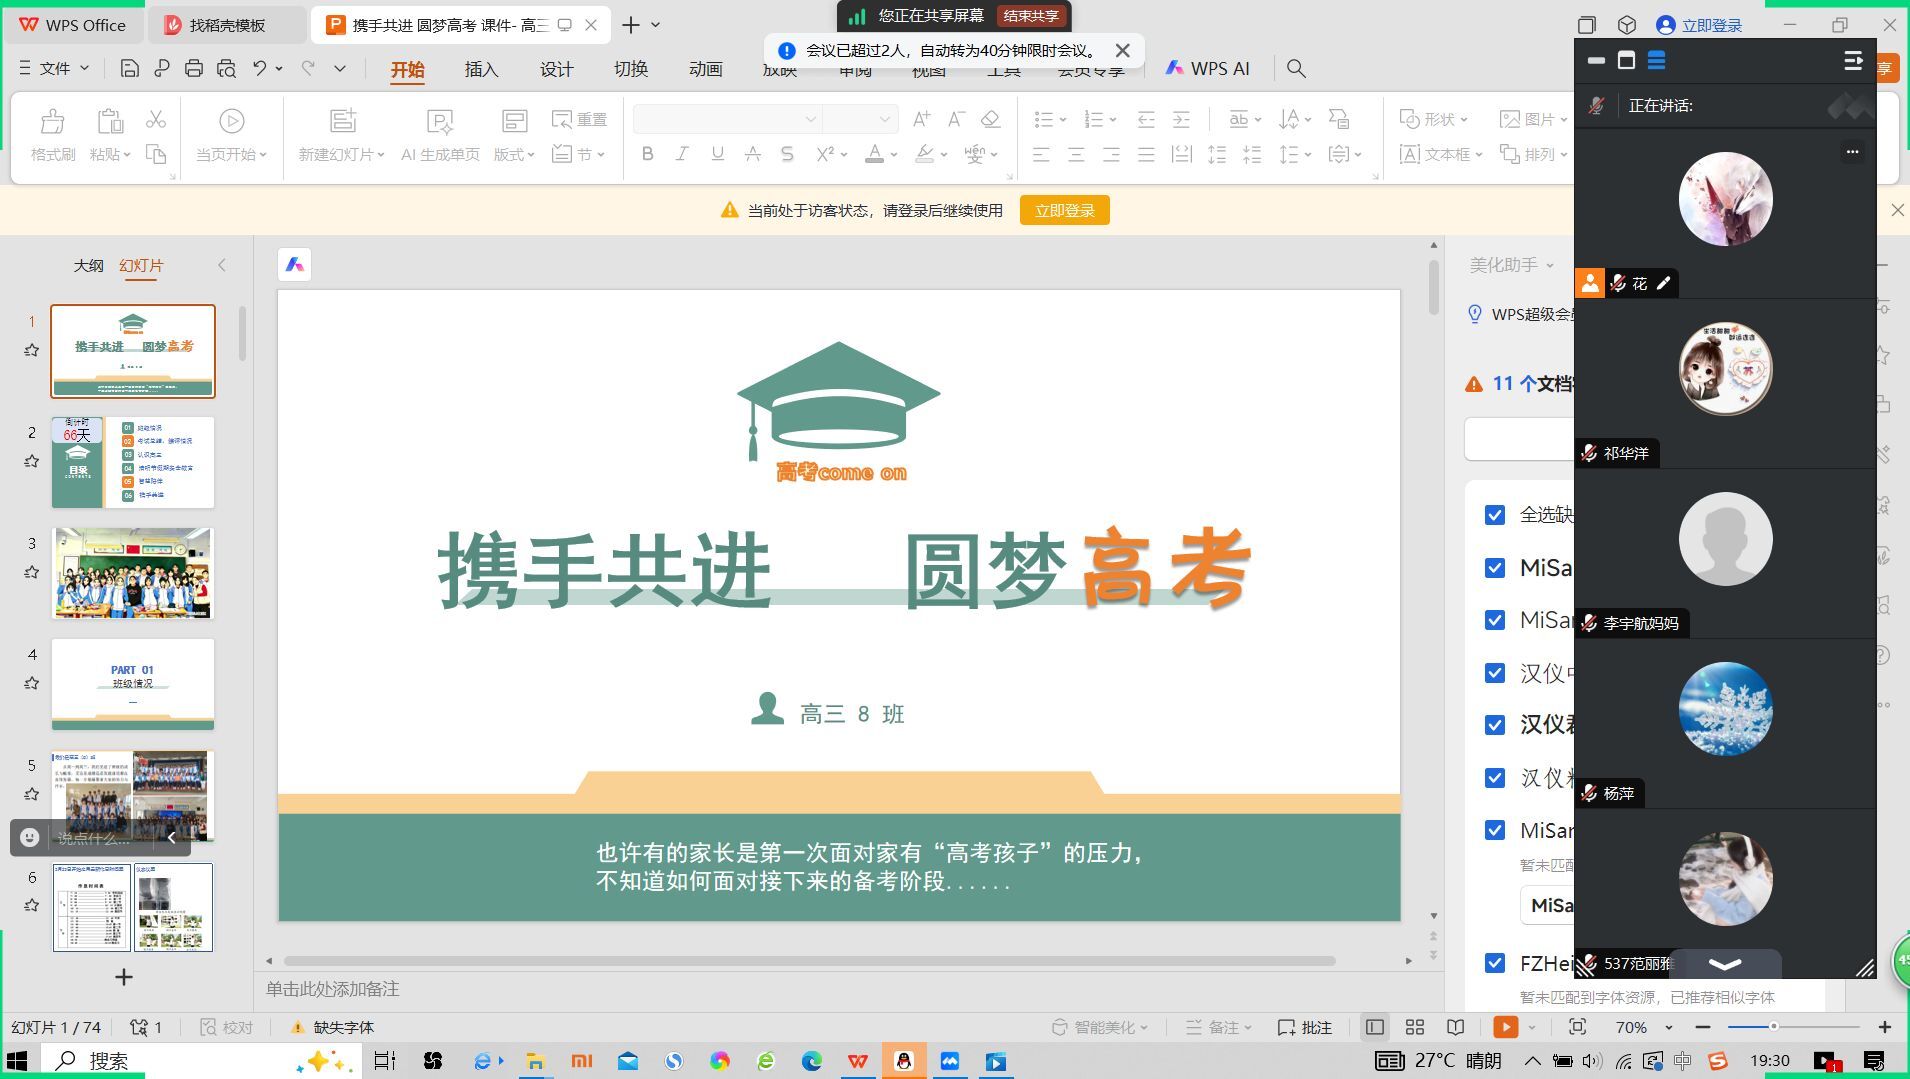1910x1079 pixels.
Task: Adjust the zoom slider in status bar
Action: (x=1773, y=1027)
